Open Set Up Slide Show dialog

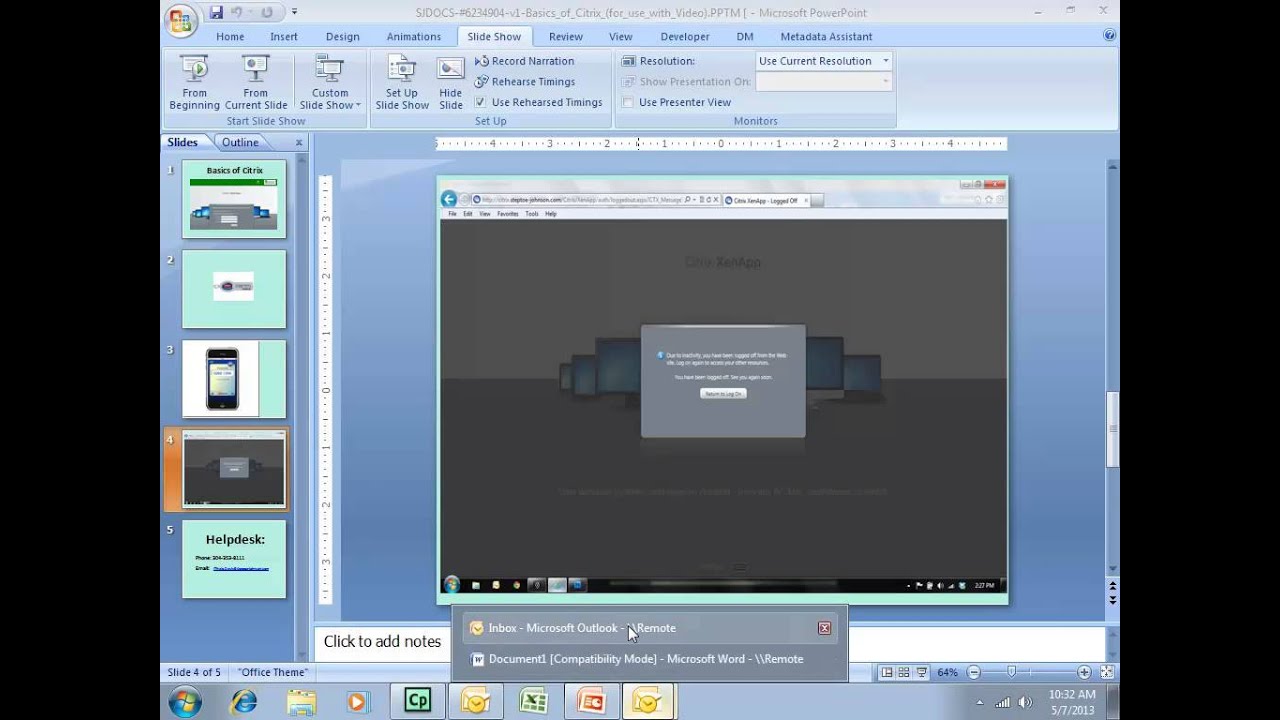click(402, 83)
